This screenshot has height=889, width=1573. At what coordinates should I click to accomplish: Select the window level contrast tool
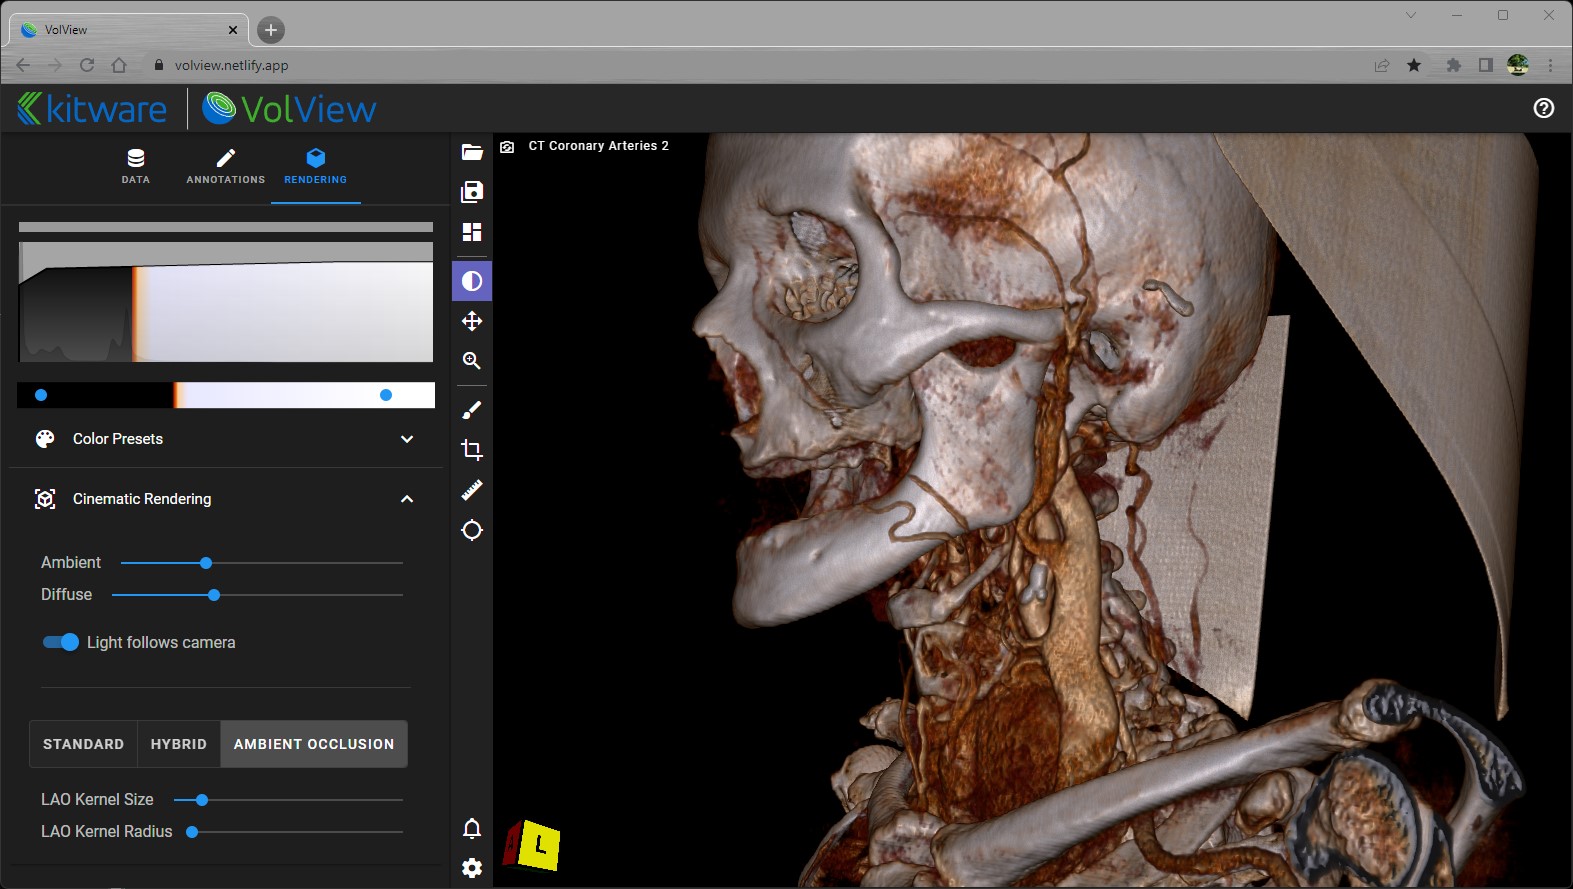472,281
